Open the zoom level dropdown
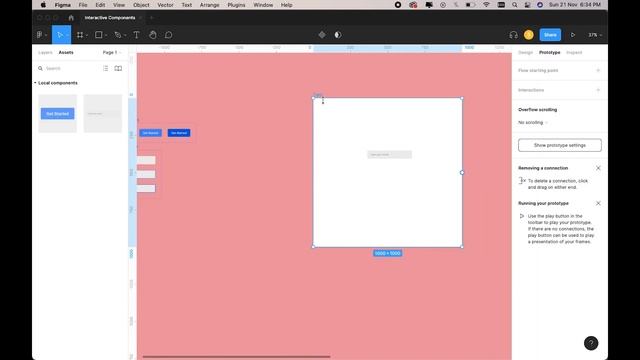640x360 pixels. (595, 35)
